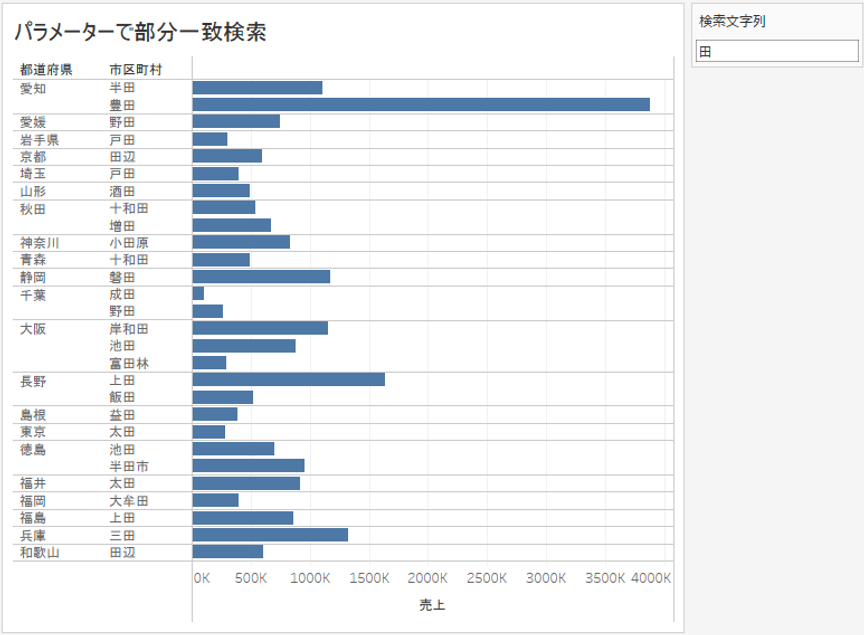
Task: Click the 磐田 city label
Action: click(x=122, y=278)
